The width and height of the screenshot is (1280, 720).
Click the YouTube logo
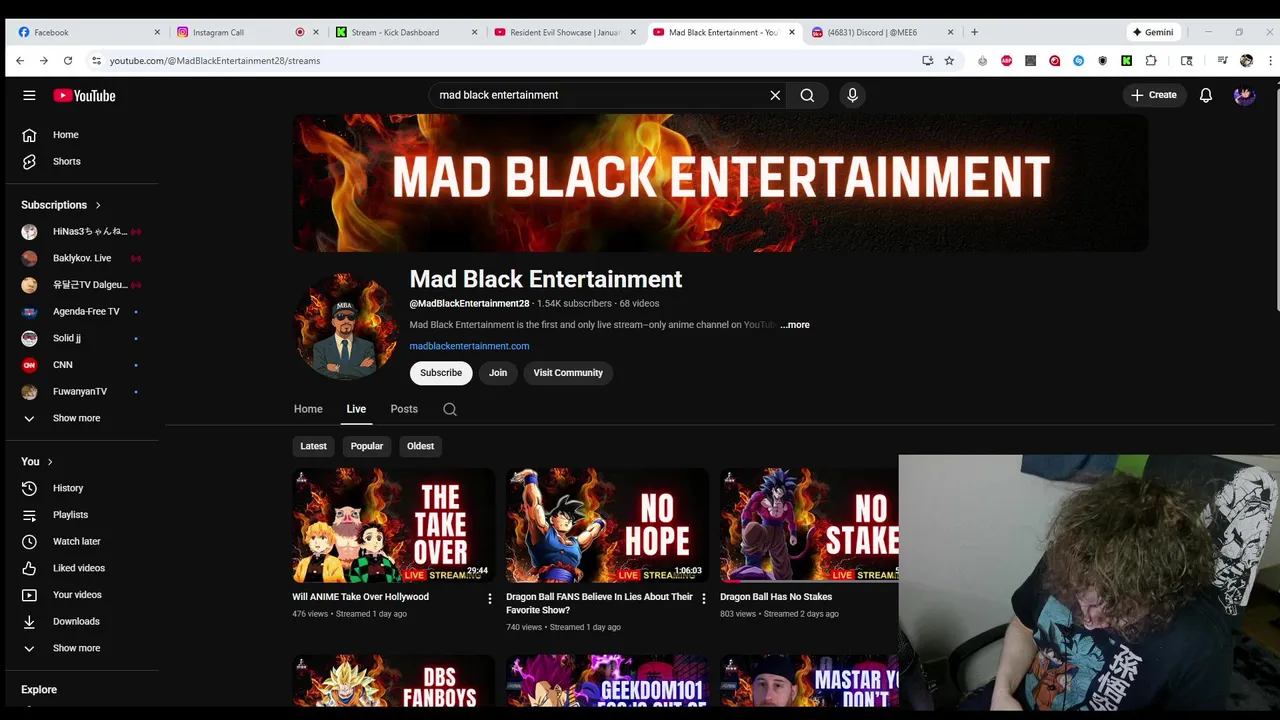84,95
